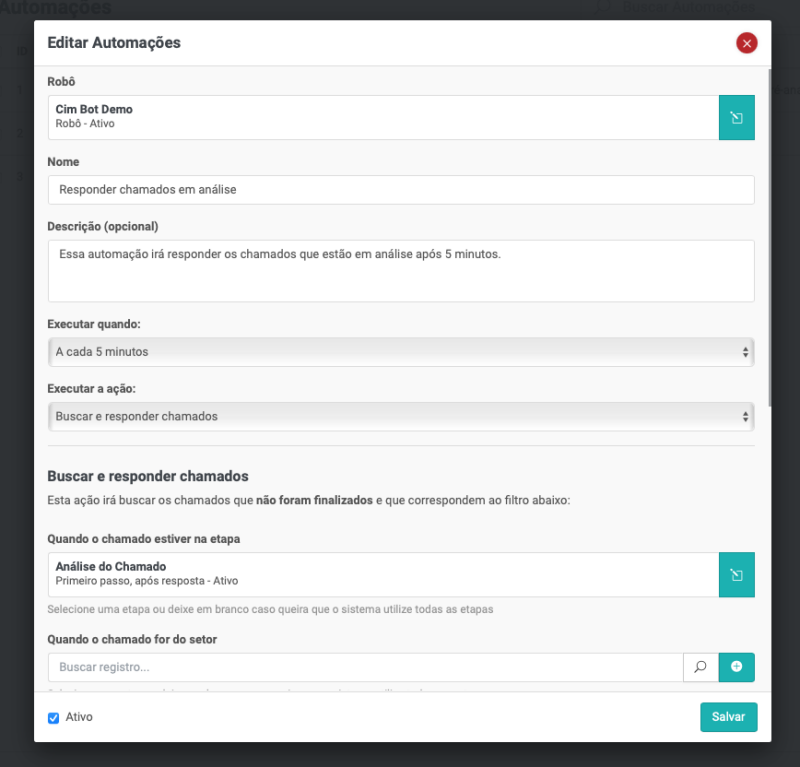Click the magnifier search icon for setor

pyautogui.click(x=700, y=667)
